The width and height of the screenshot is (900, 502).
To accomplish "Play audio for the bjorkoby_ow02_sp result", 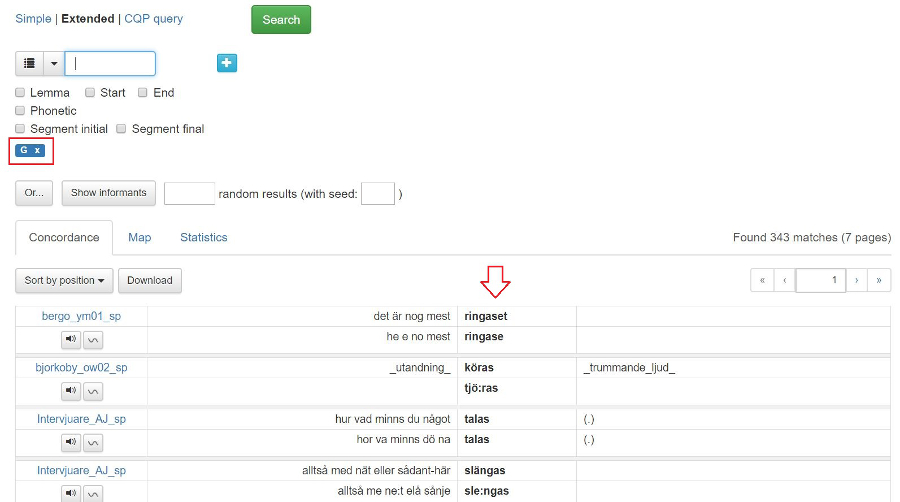I will point(71,390).
